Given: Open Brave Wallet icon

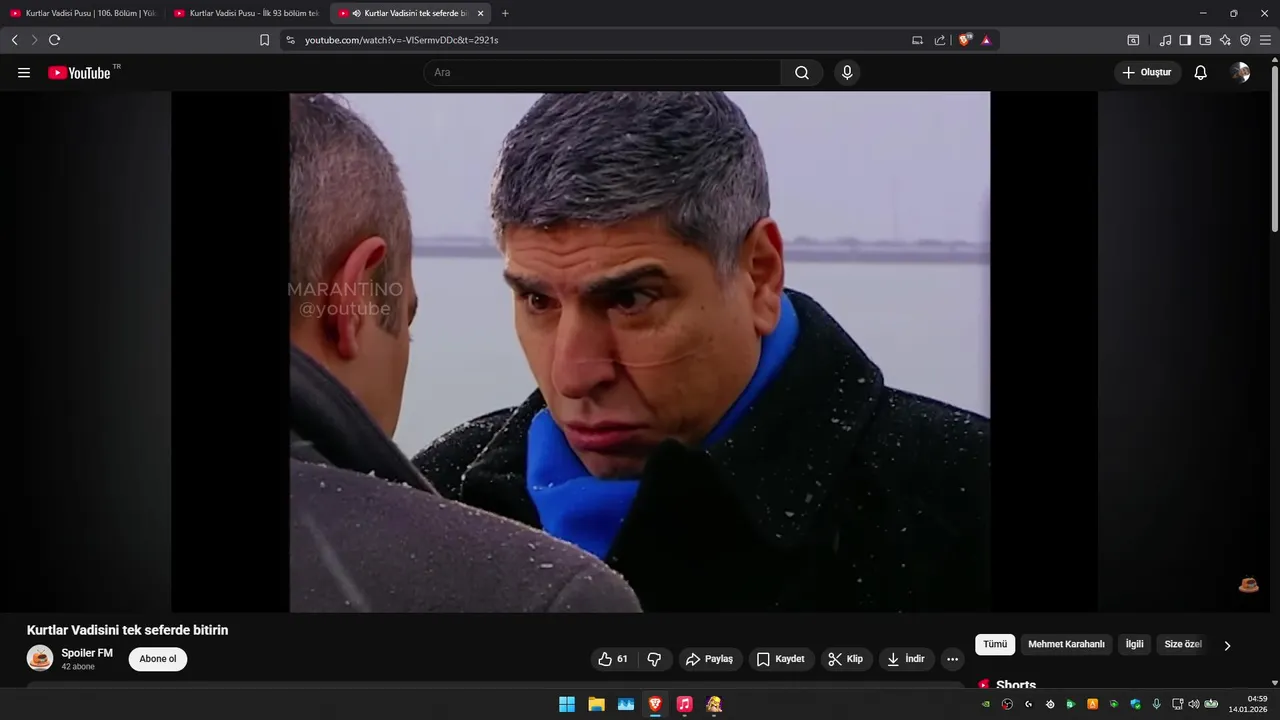Looking at the screenshot, I should point(1205,40).
